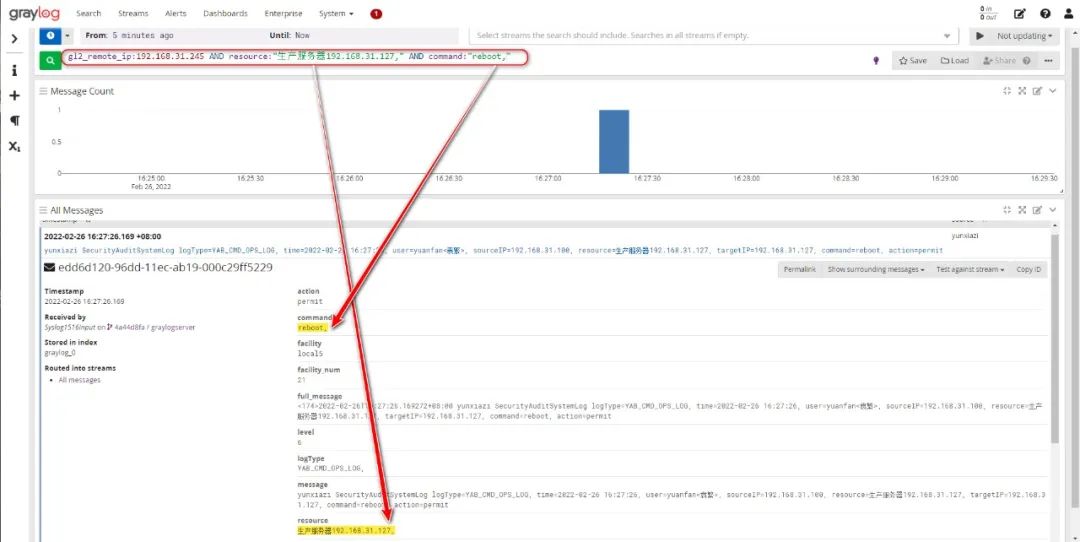Click the envelope icon beside the message ID
Viewport: 1080px width, 542px height.
50,267
